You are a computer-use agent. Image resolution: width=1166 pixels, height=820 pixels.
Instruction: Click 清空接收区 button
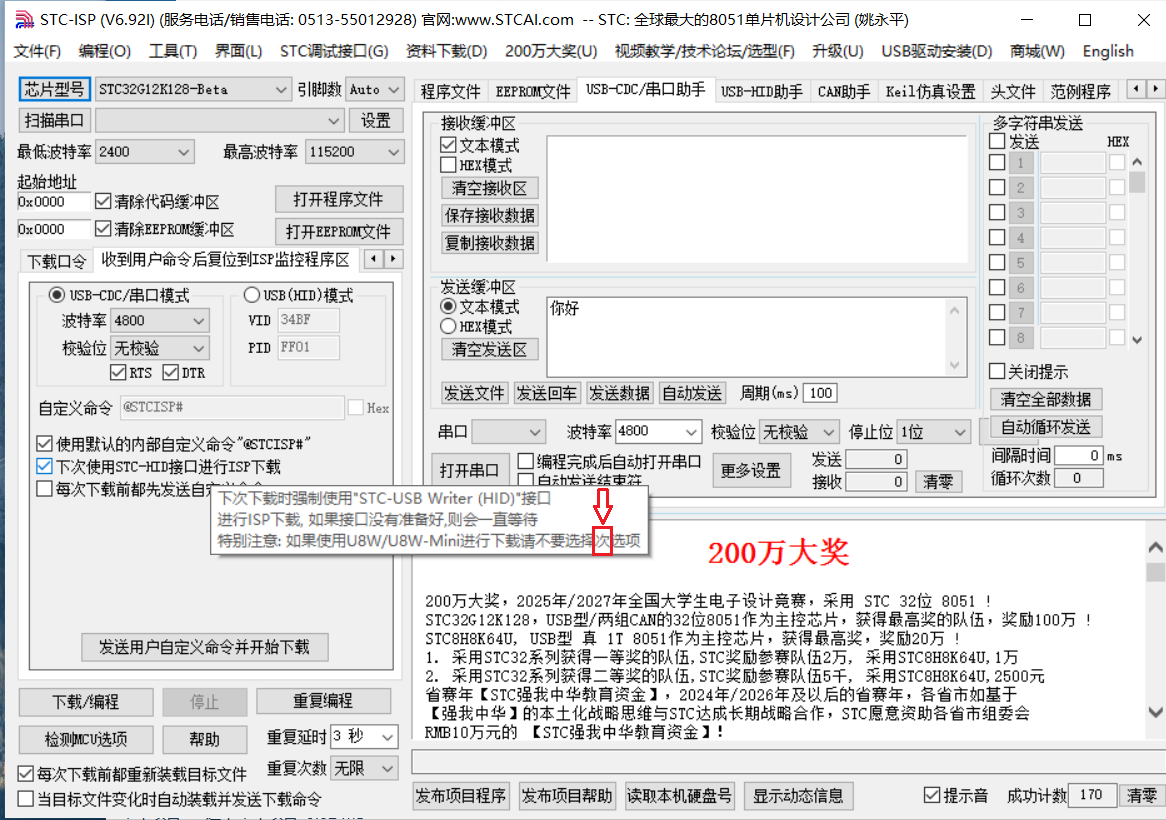click(489, 188)
